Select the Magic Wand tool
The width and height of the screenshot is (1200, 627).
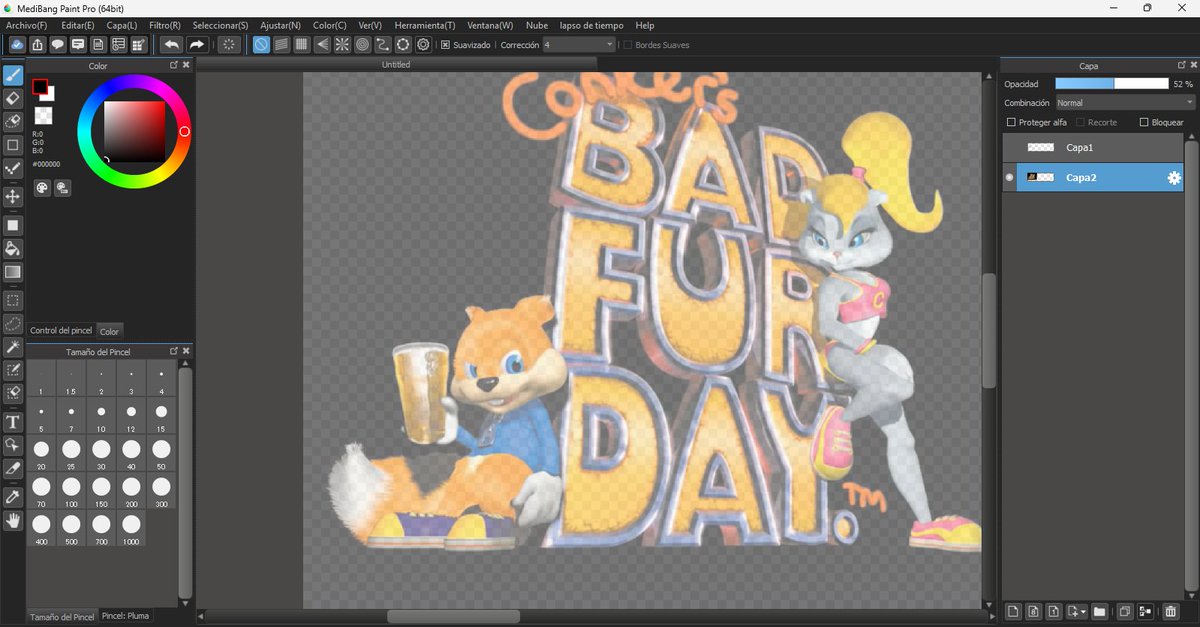[13, 348]
